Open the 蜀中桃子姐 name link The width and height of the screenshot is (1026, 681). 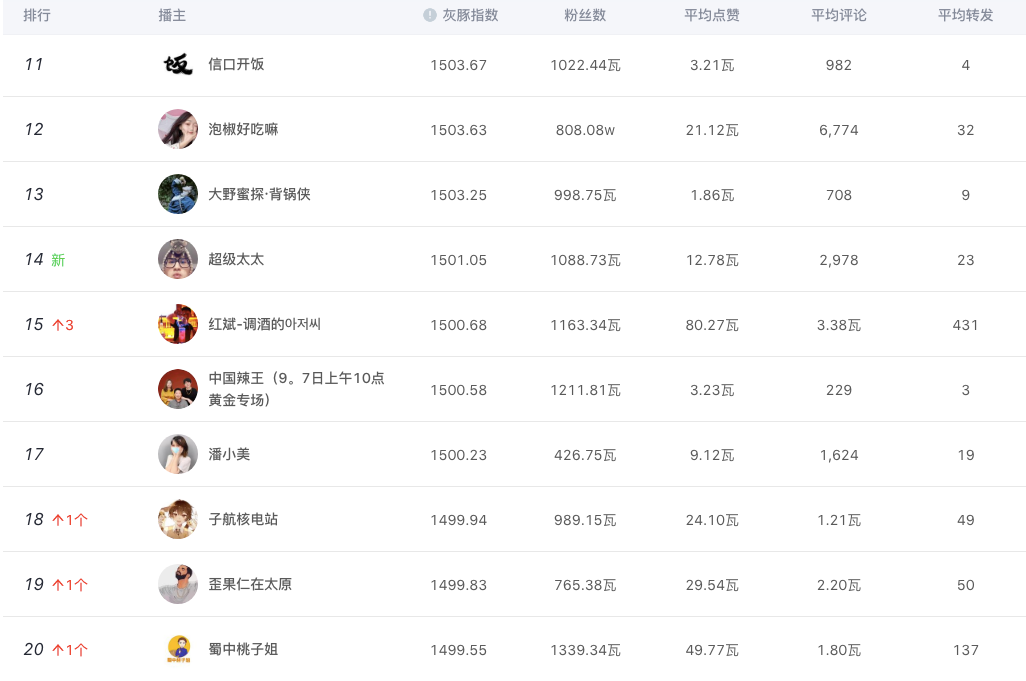pyautogui.click(x=243, y=649)
